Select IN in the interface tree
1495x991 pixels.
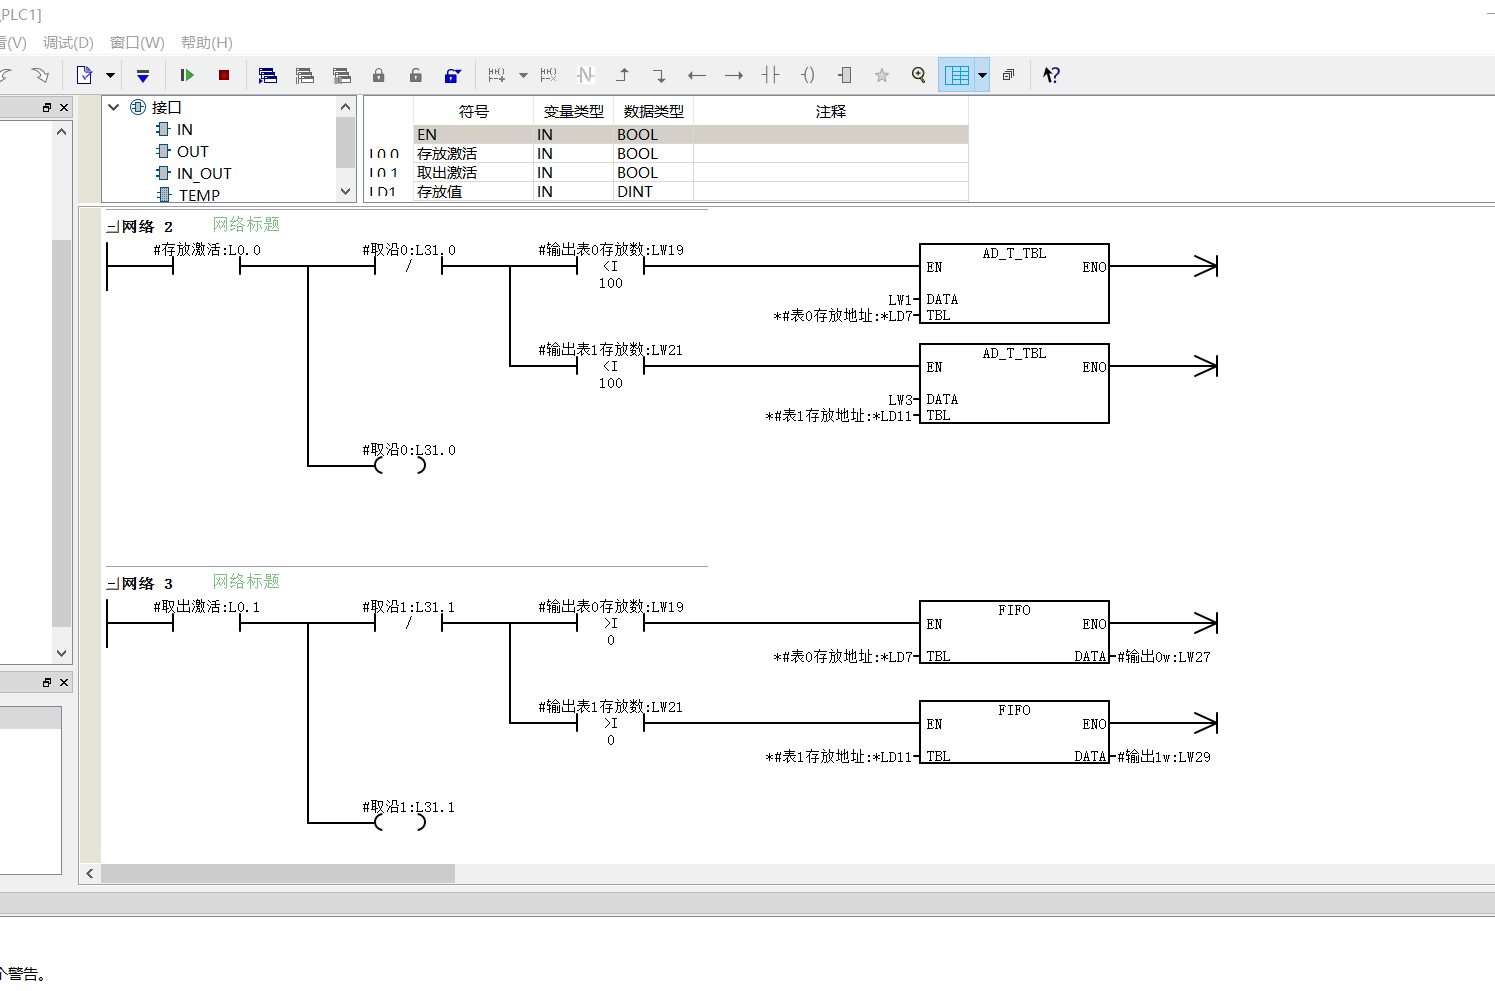click(x=185, y=129)
